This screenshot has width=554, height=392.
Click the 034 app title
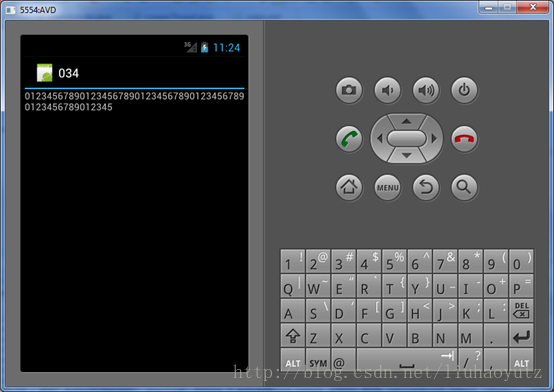[x=69, y=73]
